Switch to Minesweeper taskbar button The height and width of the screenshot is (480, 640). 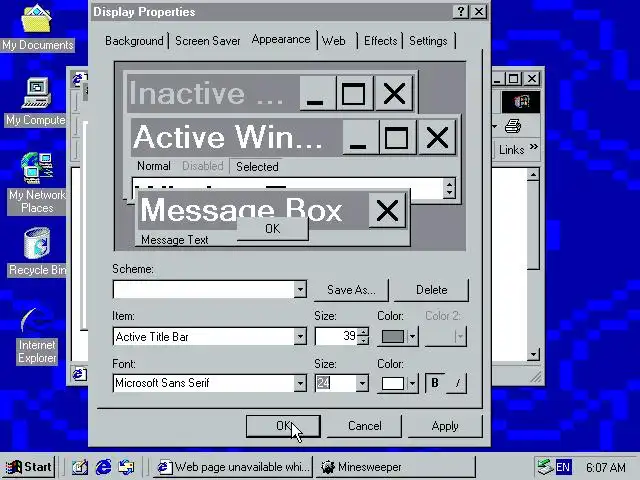[395, 467]
